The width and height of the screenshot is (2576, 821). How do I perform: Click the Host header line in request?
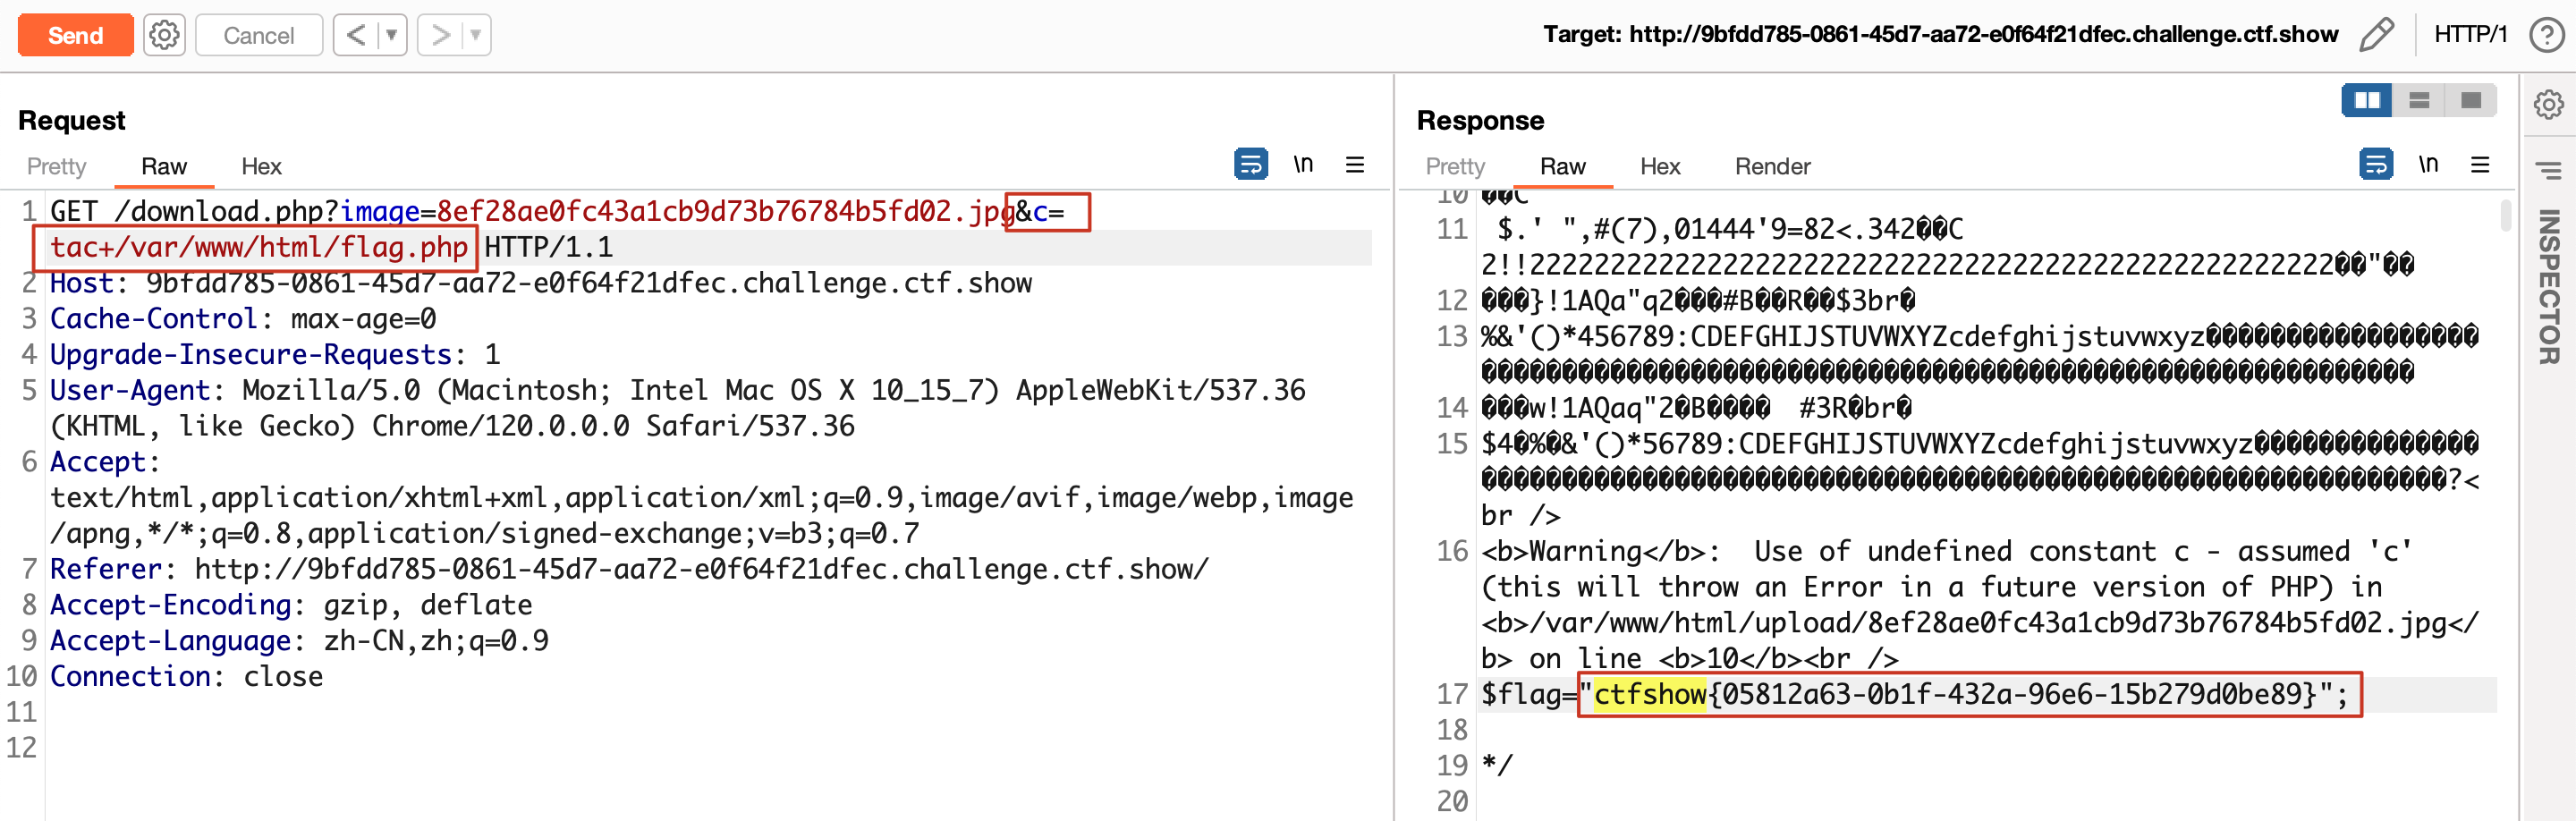[540, 283]
